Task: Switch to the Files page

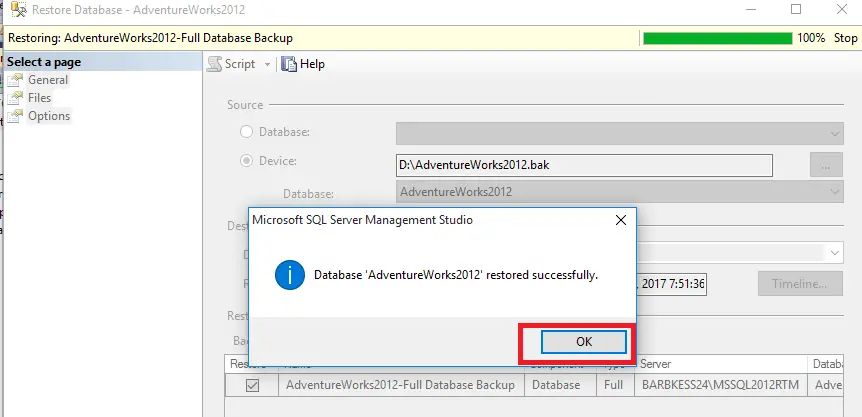Action: 39,98
